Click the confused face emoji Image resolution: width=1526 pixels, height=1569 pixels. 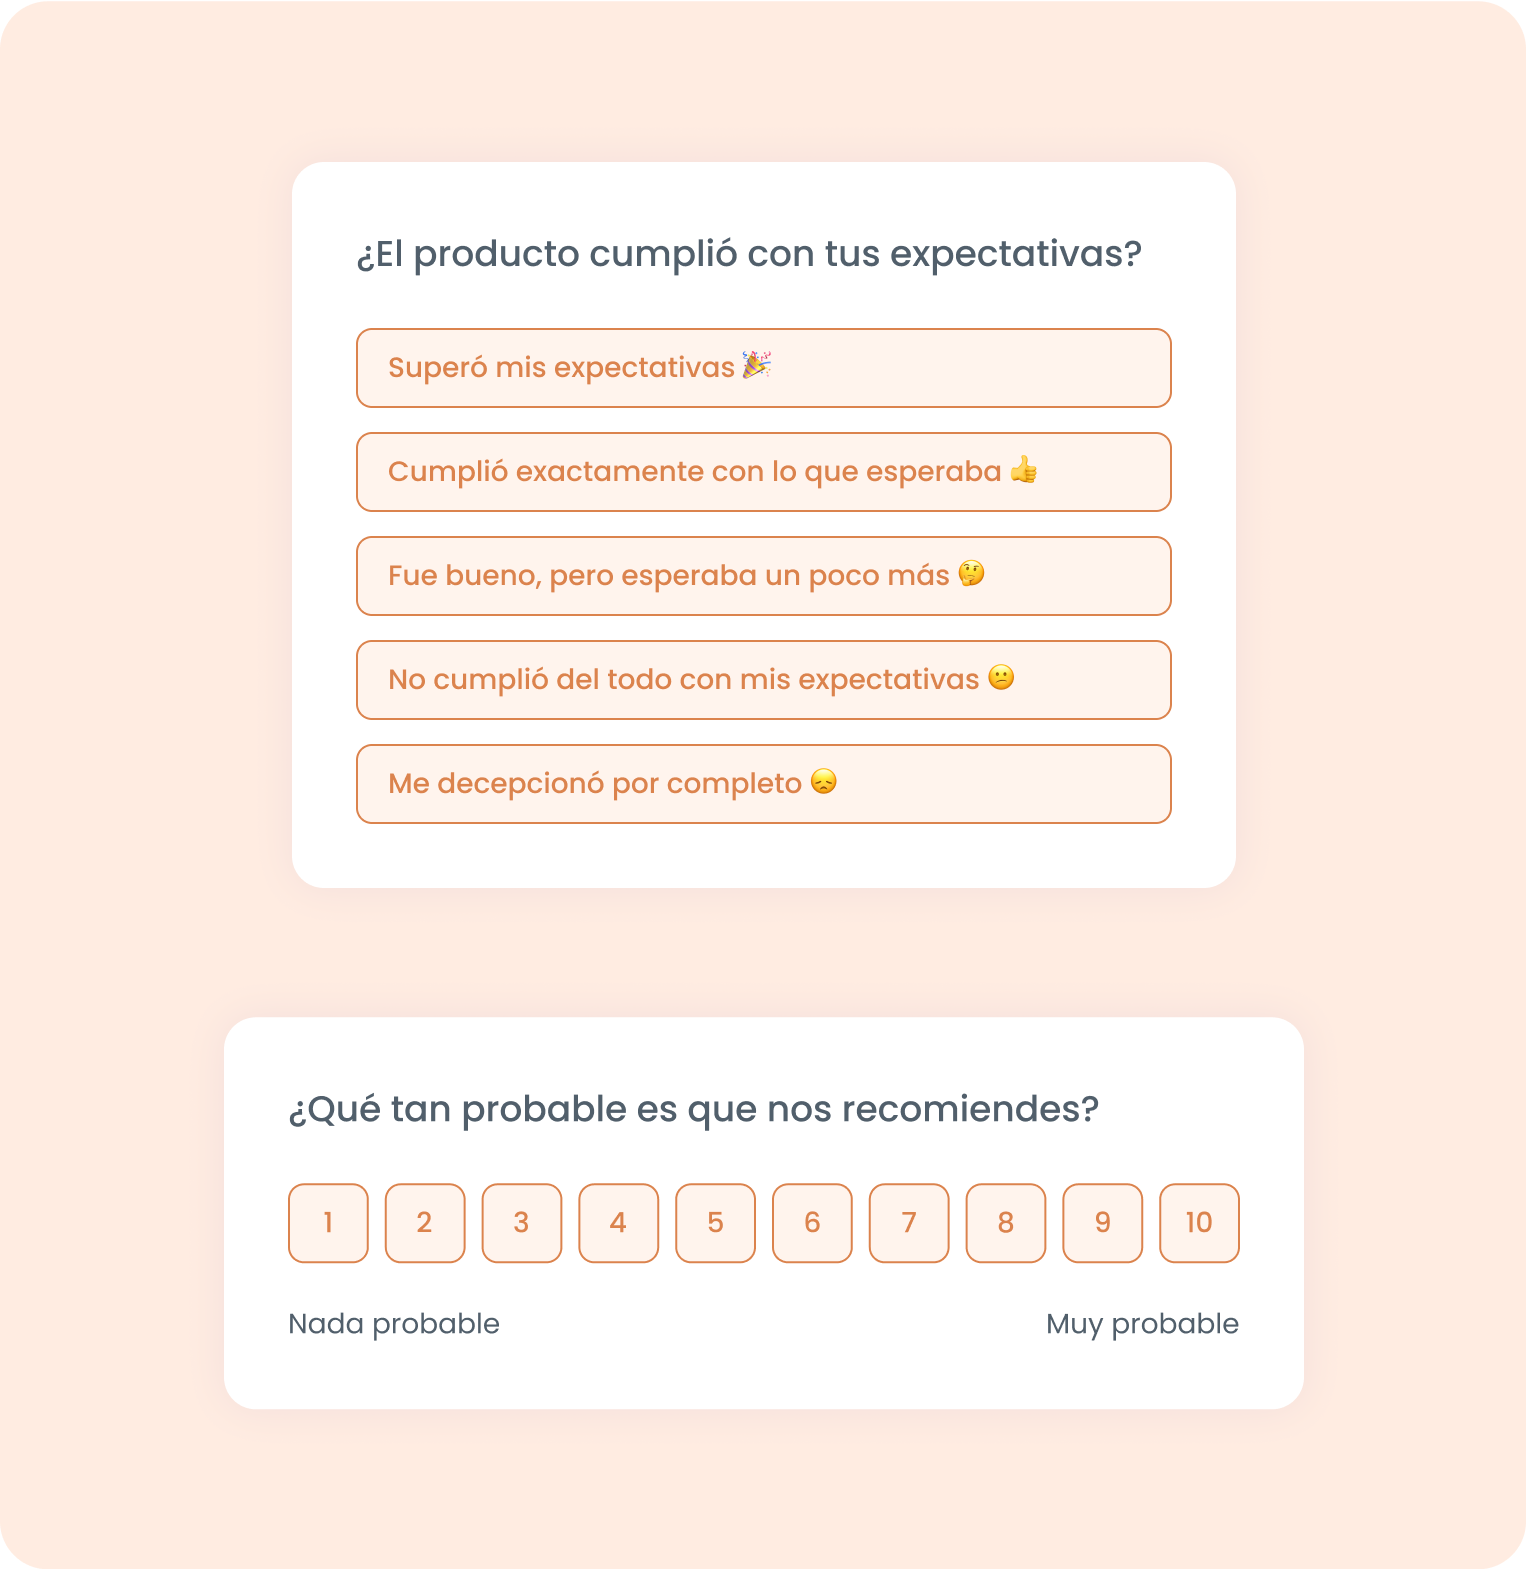[x=1001, y=677]
